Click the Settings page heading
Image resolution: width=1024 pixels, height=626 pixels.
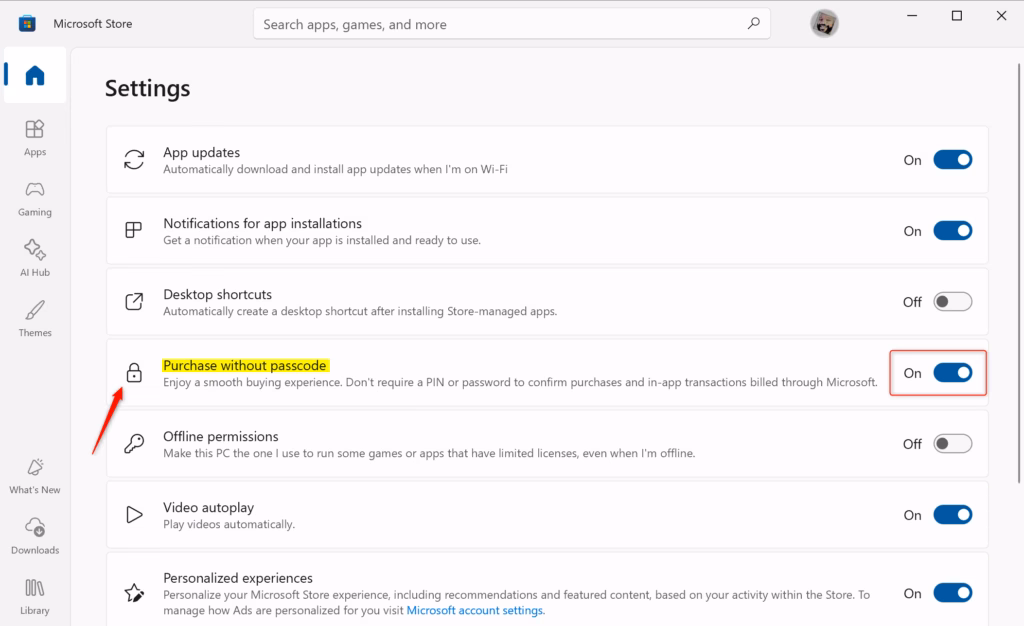pos(147,89)
